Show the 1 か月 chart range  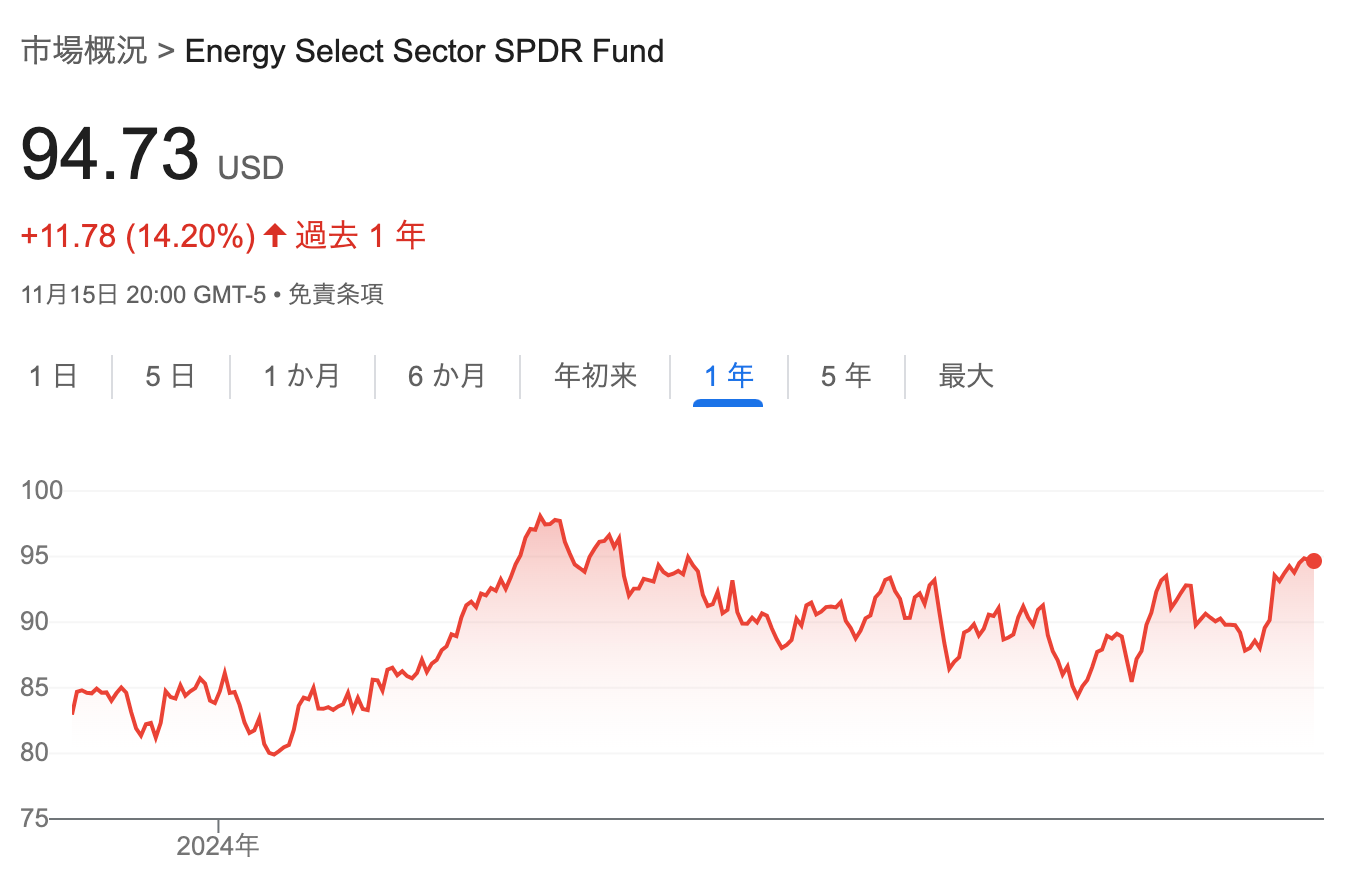(x=302, y=376)
